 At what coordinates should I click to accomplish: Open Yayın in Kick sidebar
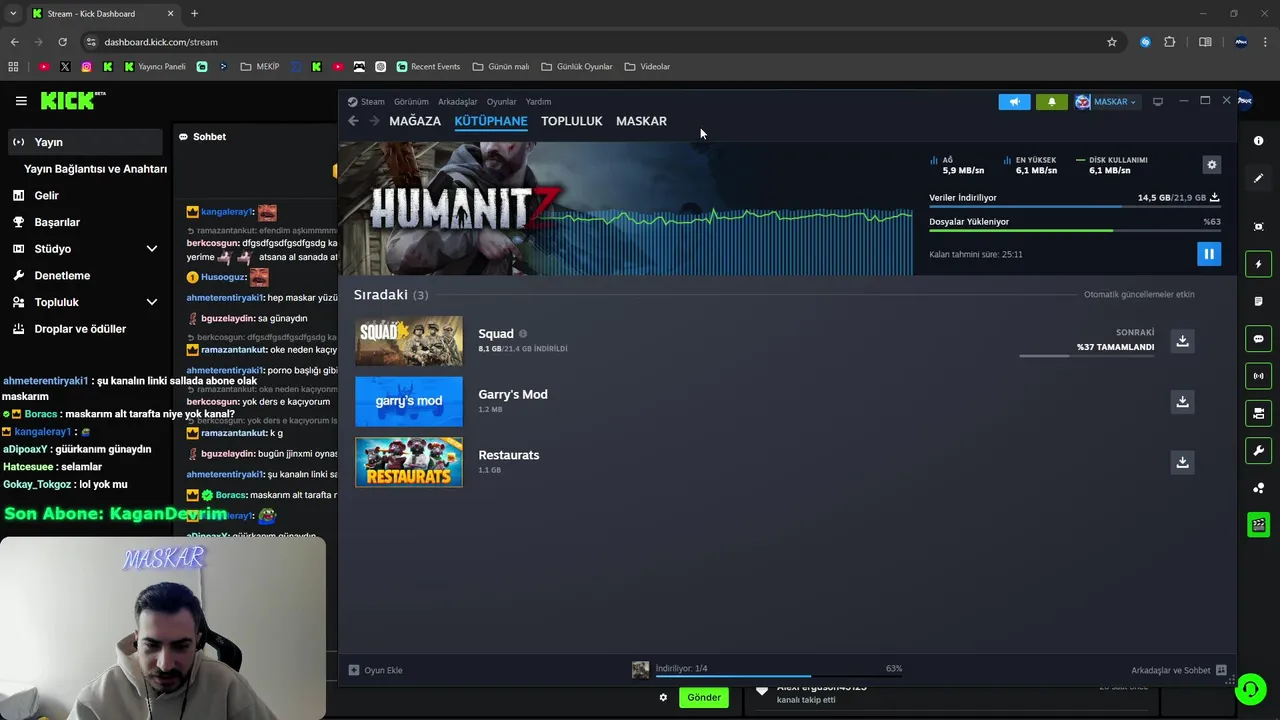coord(85,142)
